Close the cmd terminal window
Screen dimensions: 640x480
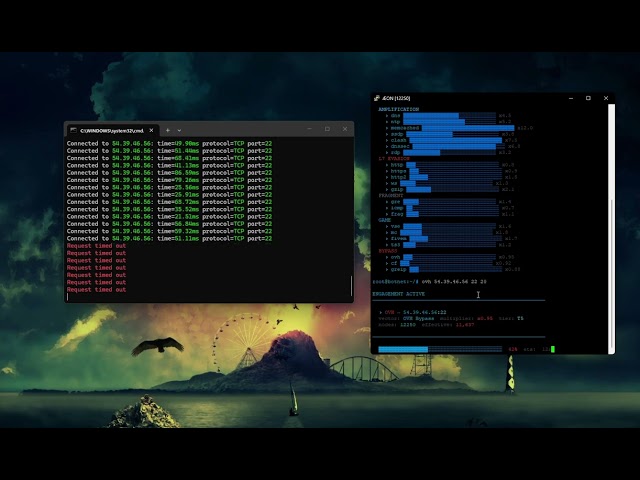click(345, 129)
